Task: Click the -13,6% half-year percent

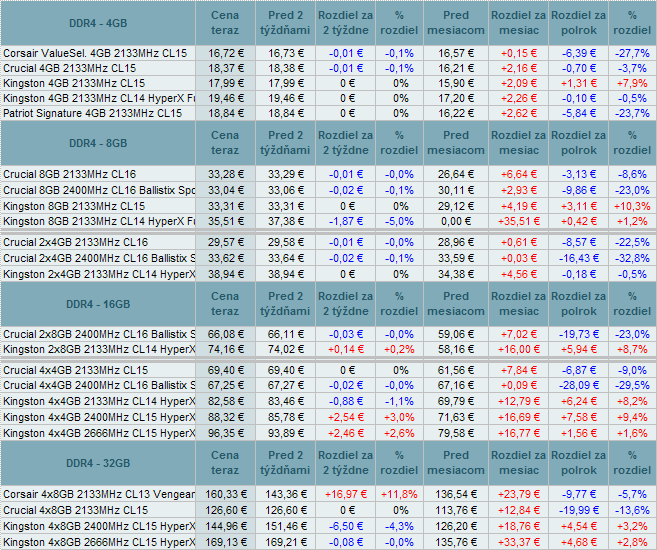Action: click(632, 510)
